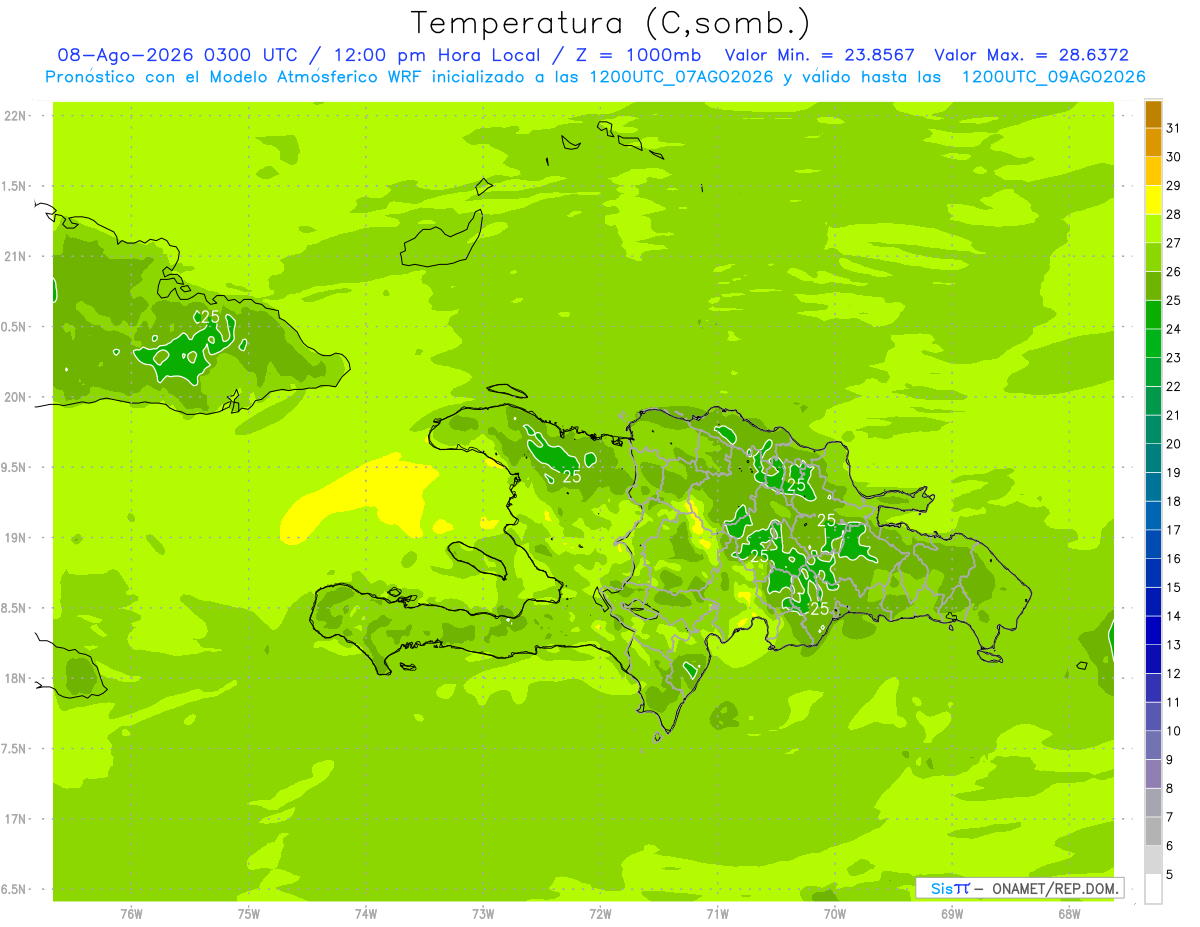Click the colorbar swatch between 30 and 31
Viewport: 1200px width, 927px height.
tap(1153, 143)
